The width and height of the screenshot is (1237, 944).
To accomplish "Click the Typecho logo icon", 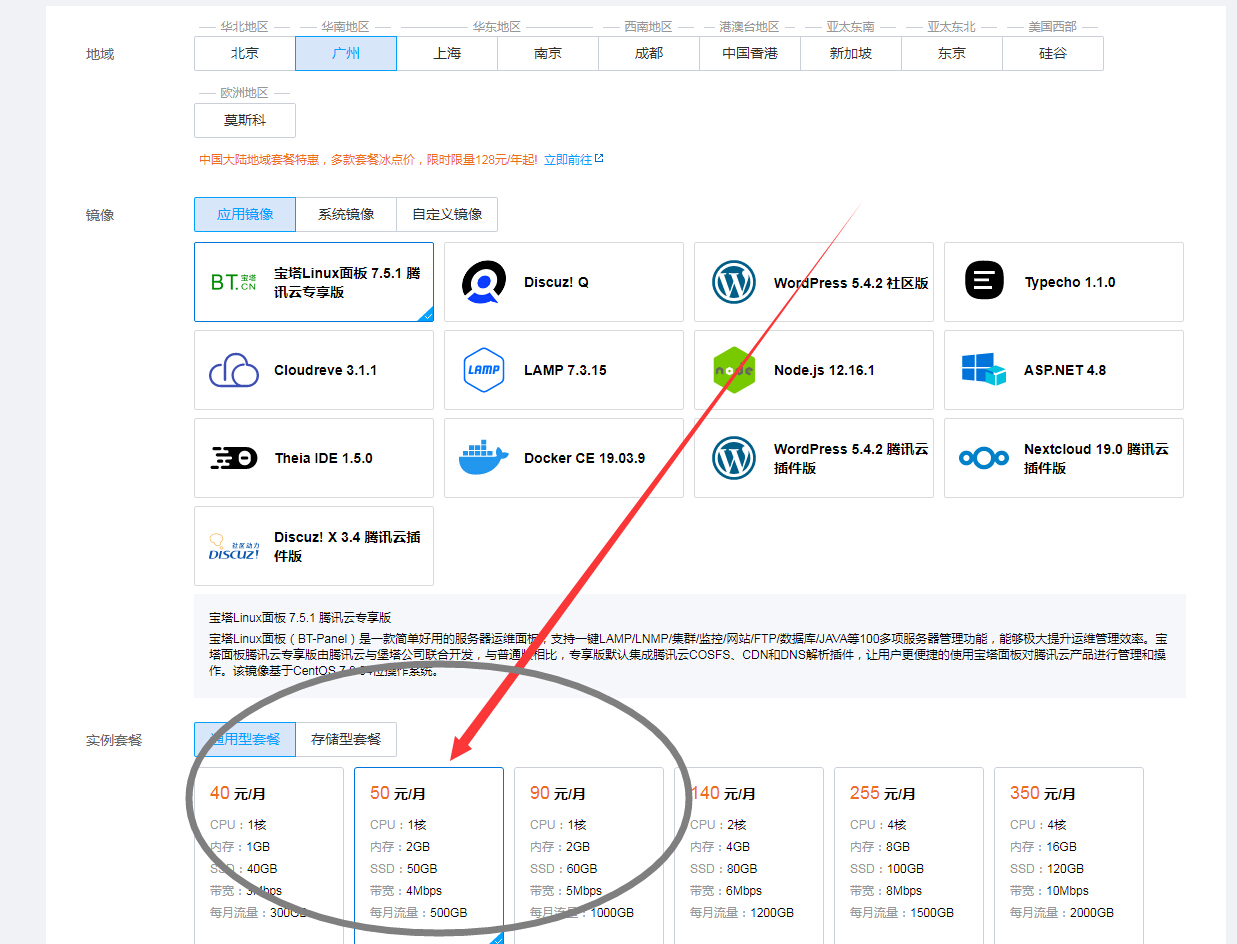I will pos(984,281).
